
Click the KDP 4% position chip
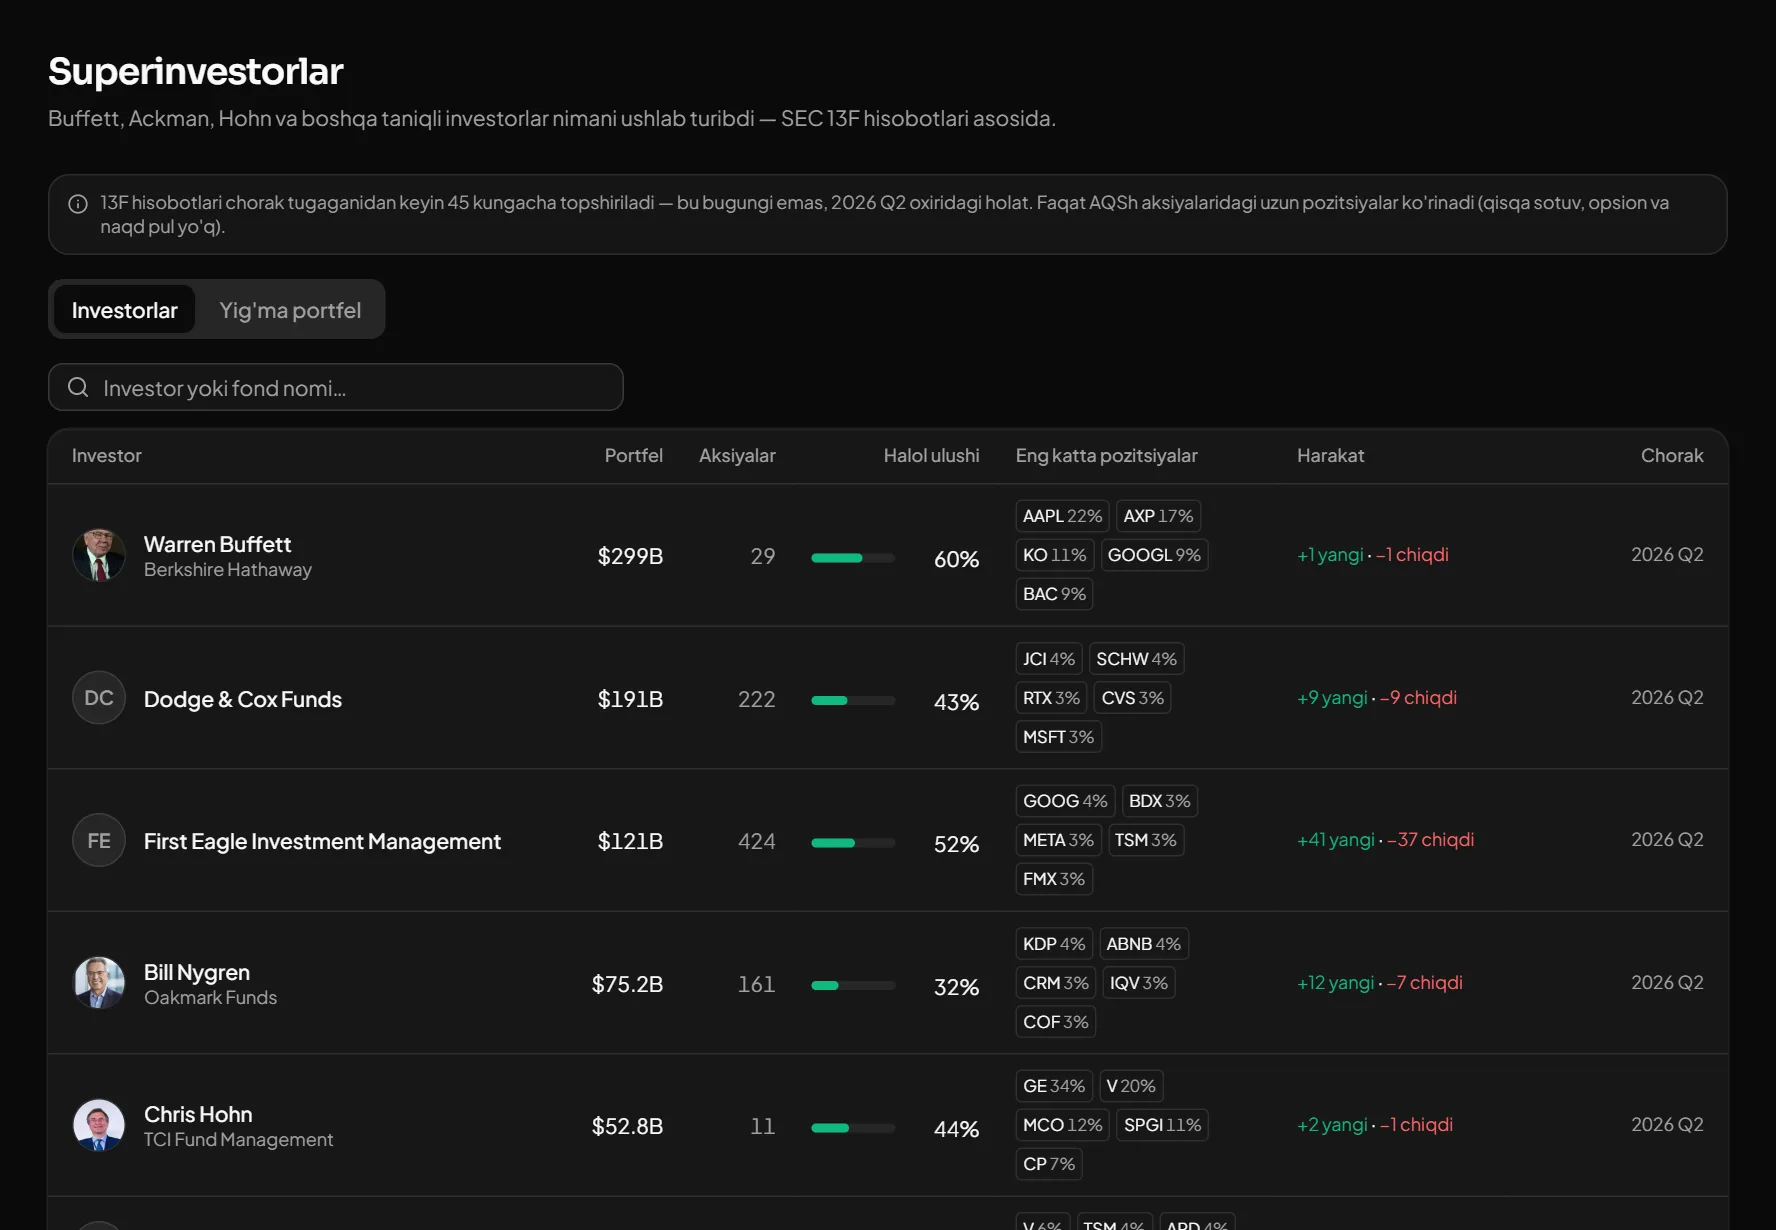pyautogui.click(x=1054, y=944)
